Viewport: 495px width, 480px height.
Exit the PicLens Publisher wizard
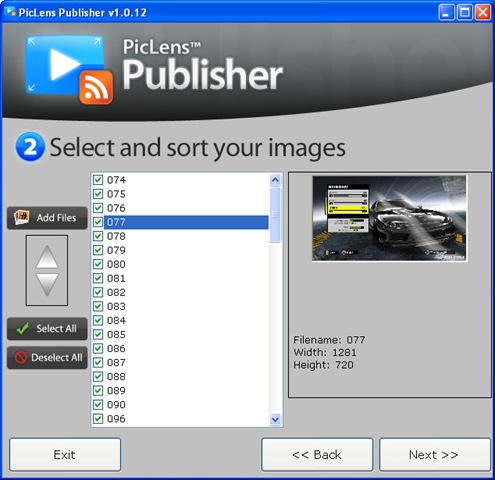point(65,455)
